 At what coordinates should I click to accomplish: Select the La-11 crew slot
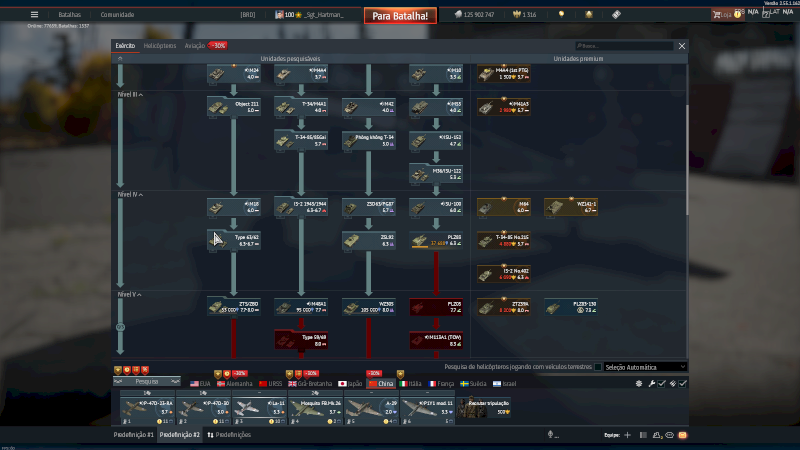pyautogui.click(x=260, y=410)
